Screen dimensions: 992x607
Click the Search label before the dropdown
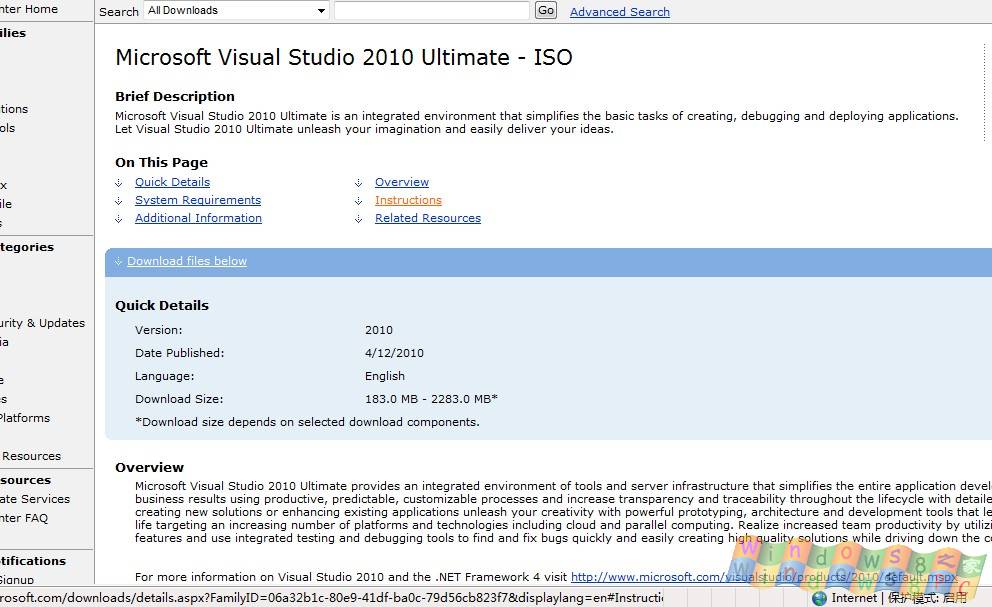tap(119, 12)
